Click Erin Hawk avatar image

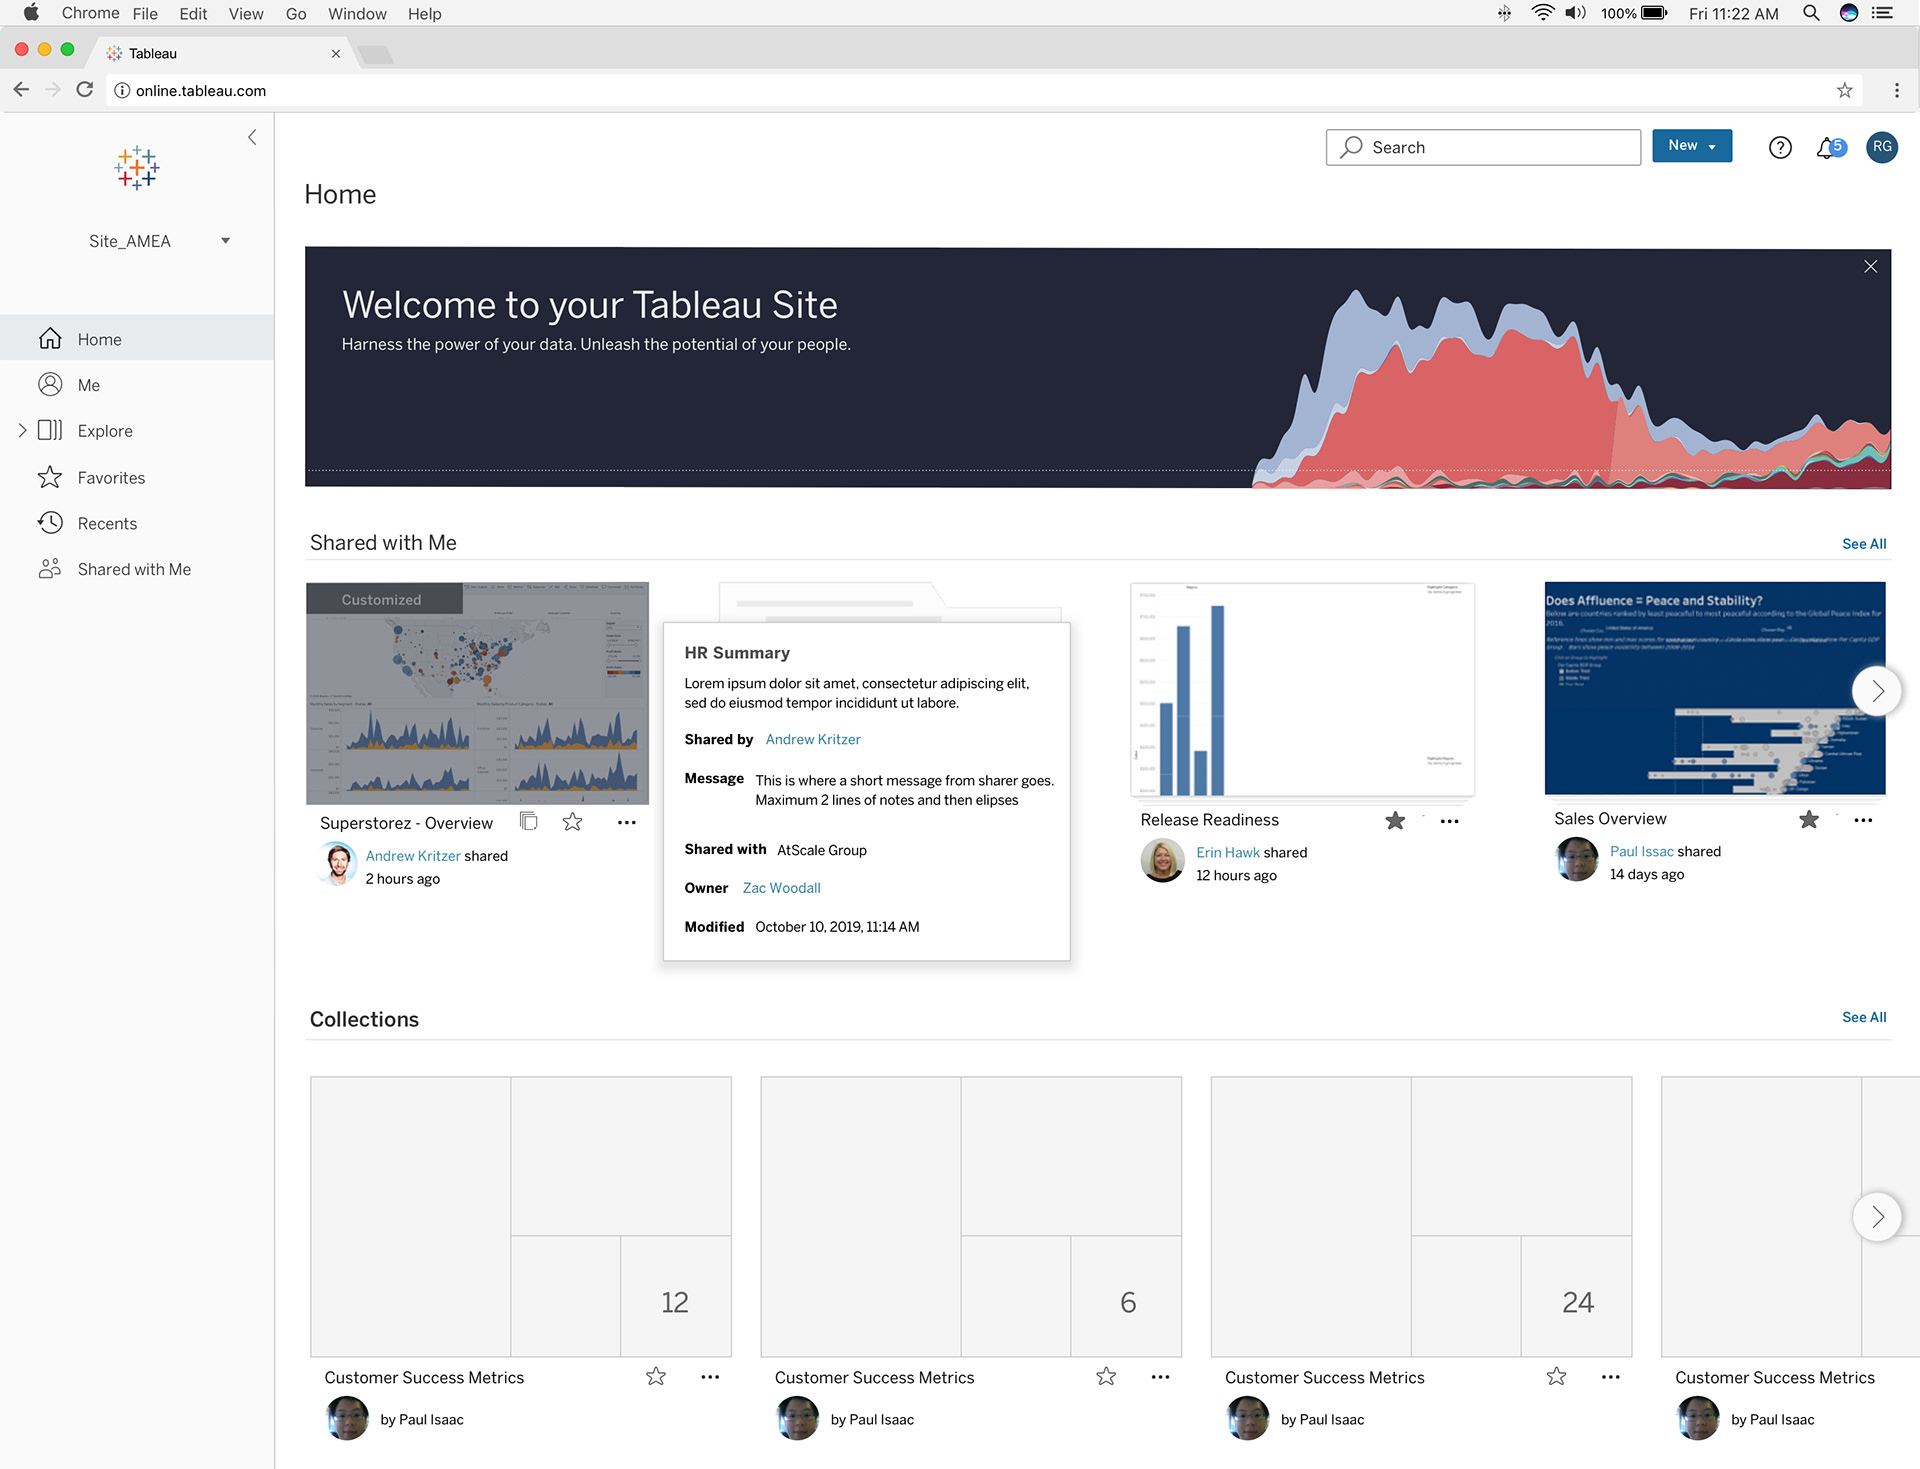(x=1163, y=861)
